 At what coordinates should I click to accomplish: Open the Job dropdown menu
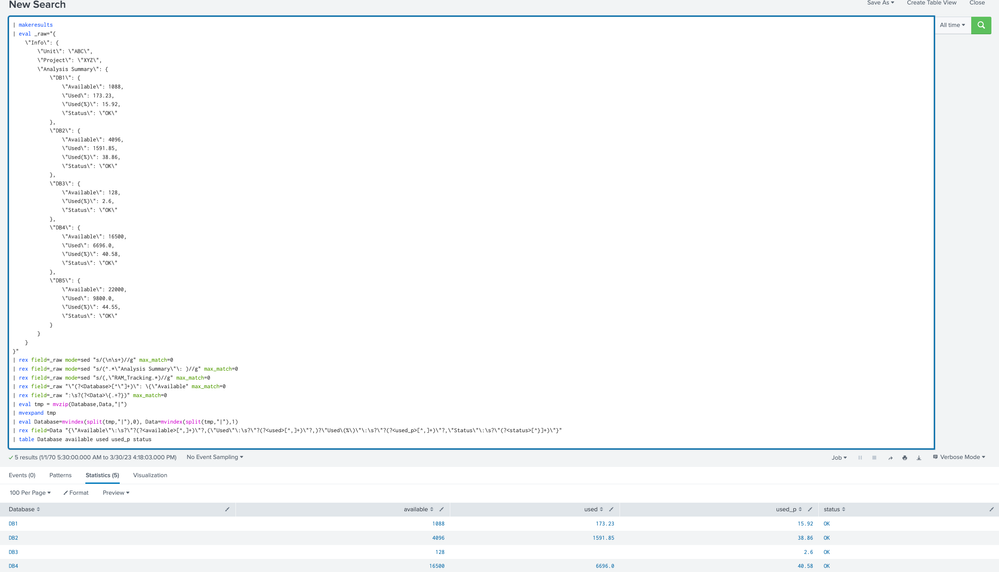[839, 458]
